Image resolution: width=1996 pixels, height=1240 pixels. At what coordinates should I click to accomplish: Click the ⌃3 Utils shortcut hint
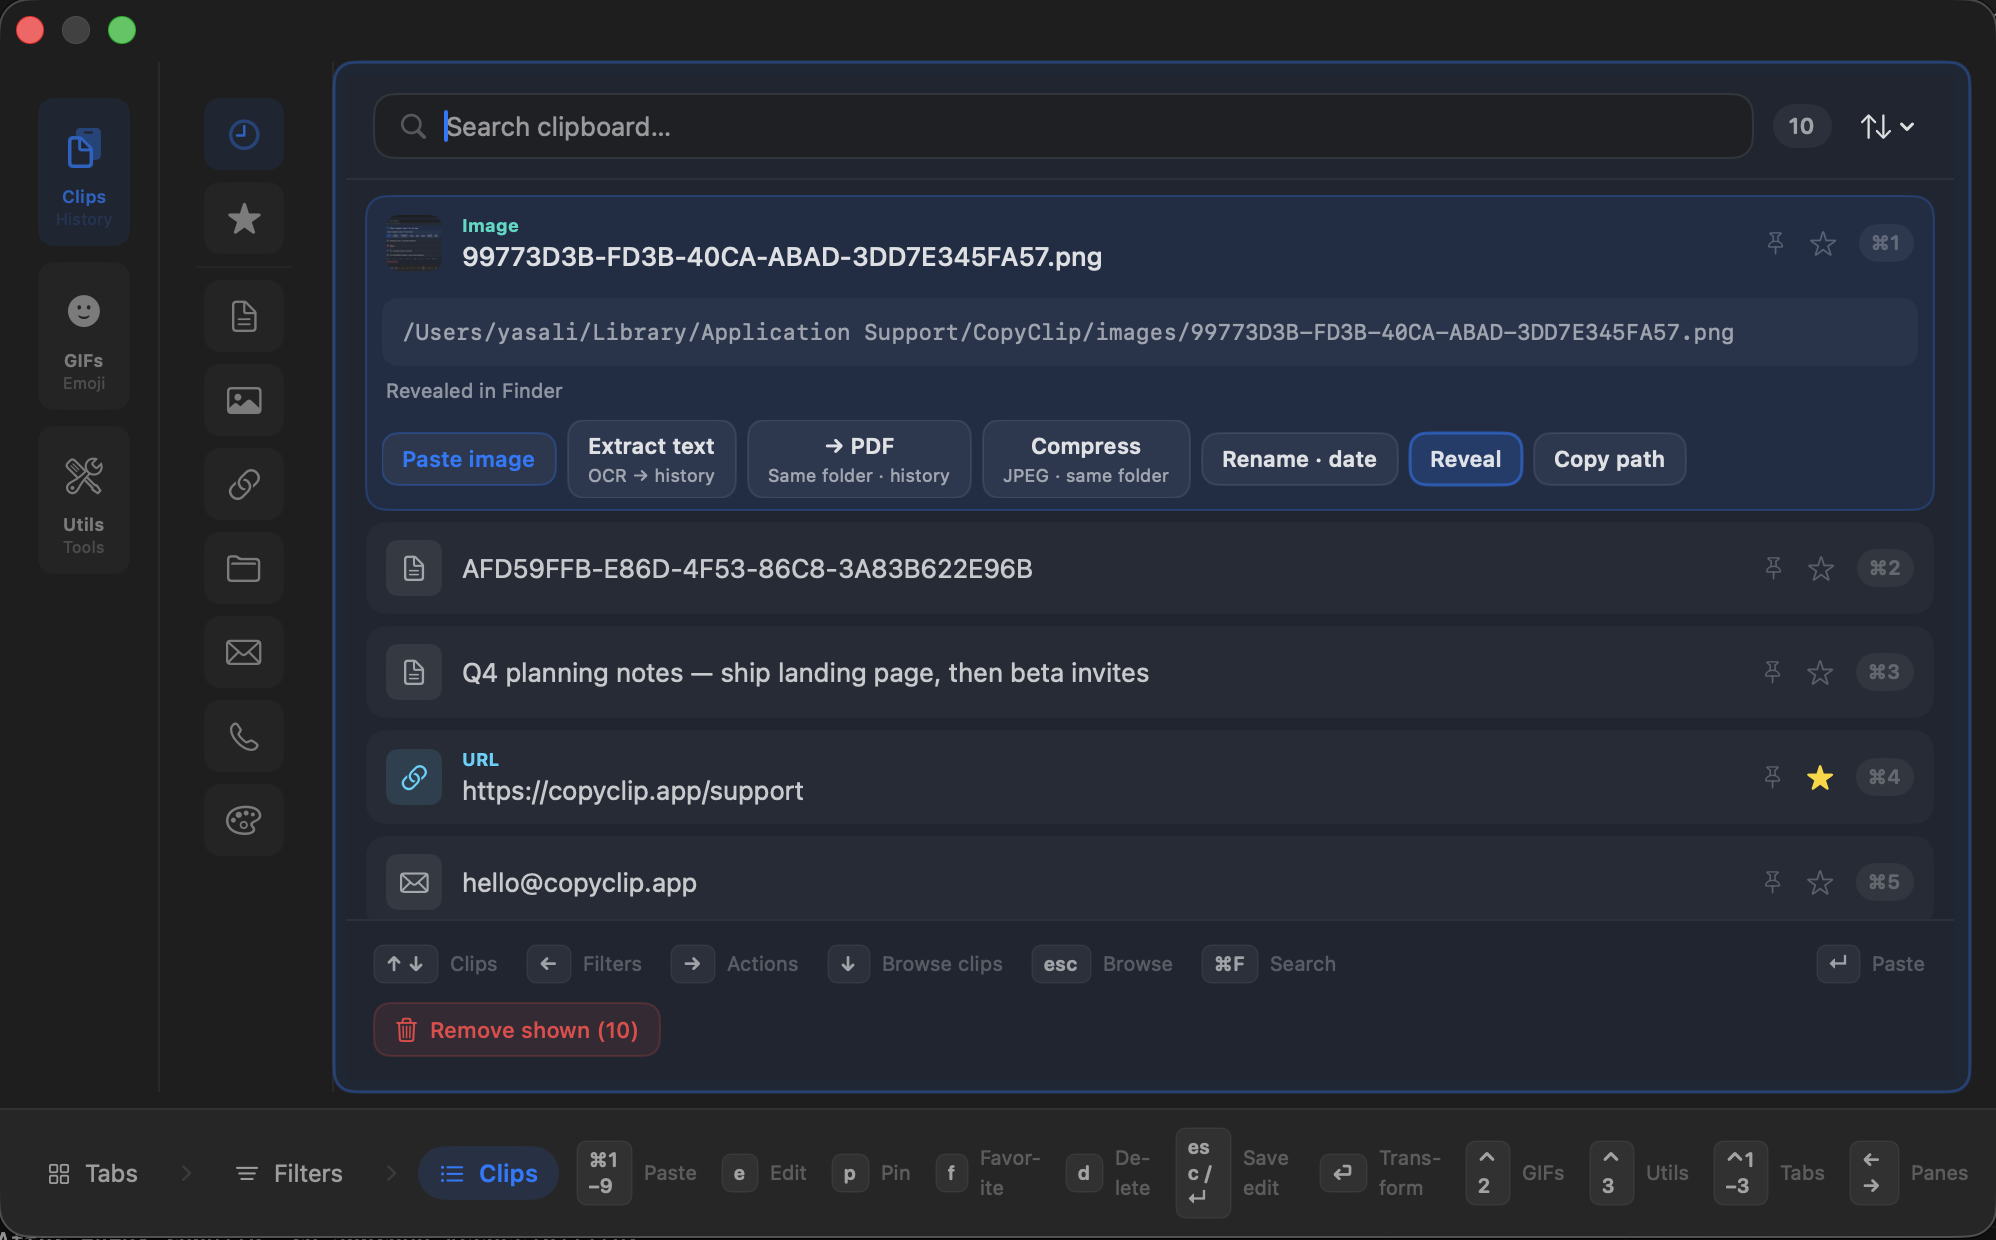click(1639, 1173)
